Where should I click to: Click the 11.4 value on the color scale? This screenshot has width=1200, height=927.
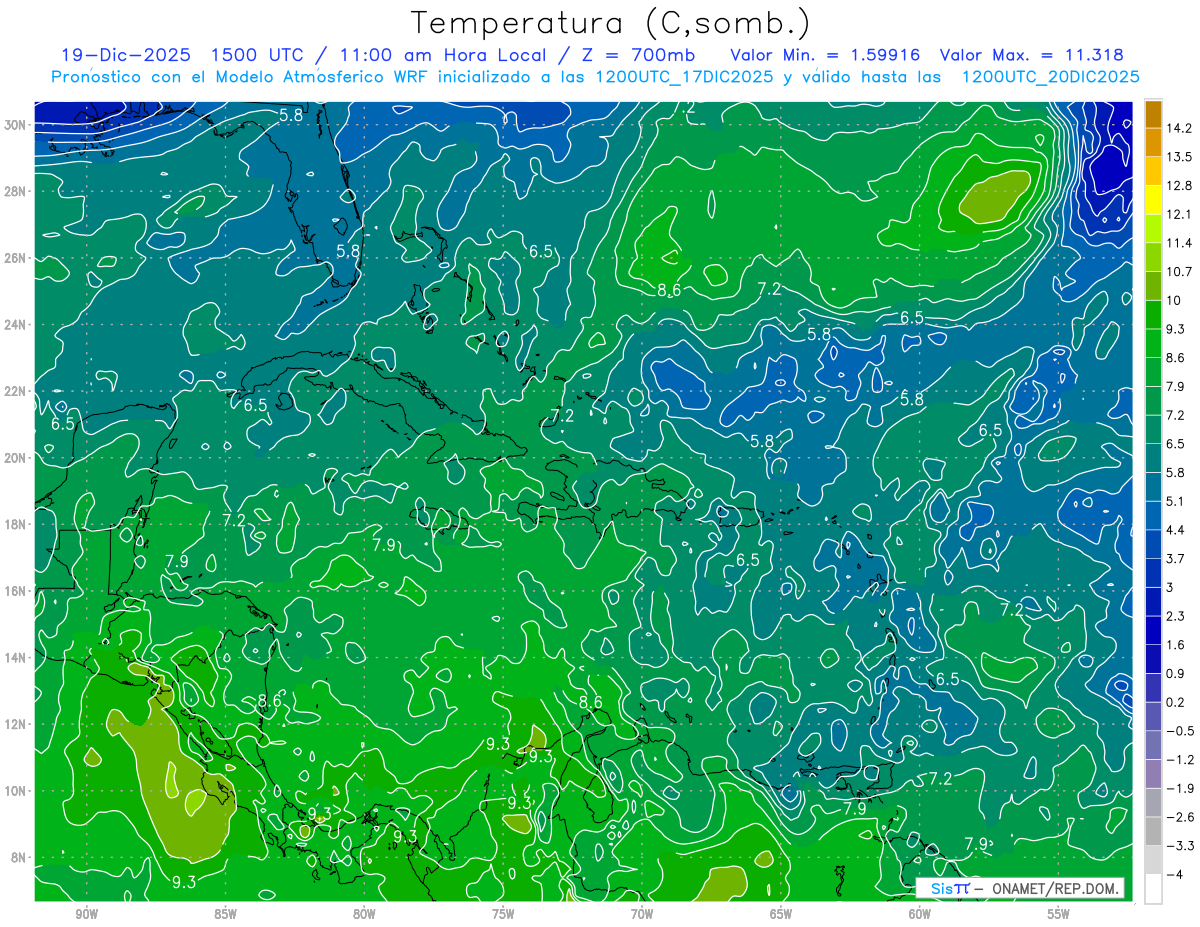tap(1181, 243)
